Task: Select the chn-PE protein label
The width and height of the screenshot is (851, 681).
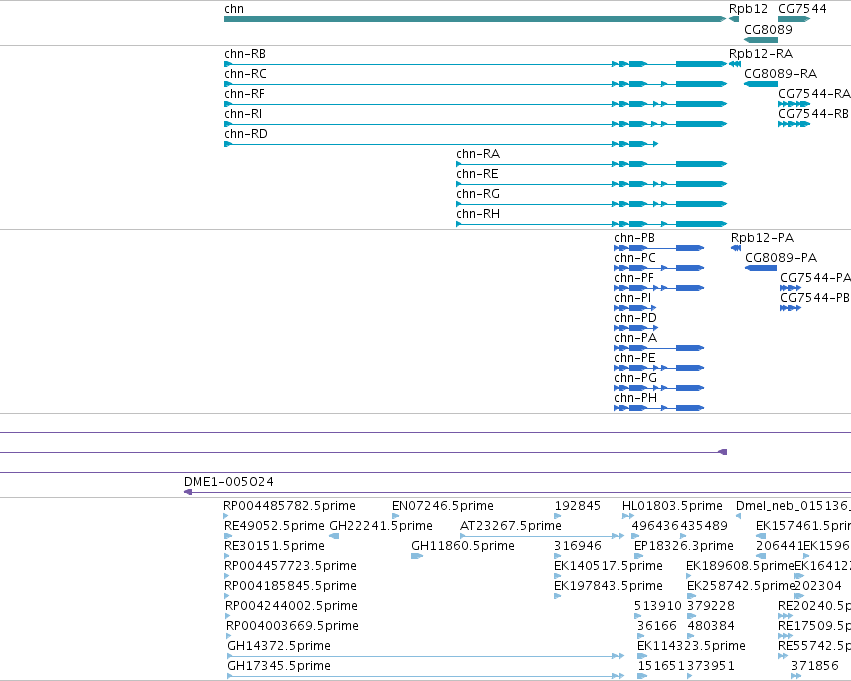Action: coord(635,358)
